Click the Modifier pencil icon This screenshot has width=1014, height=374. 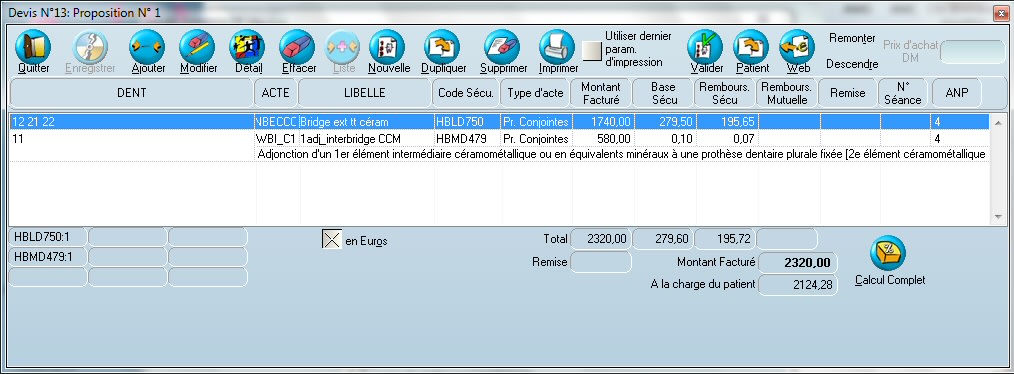(197, 47)
